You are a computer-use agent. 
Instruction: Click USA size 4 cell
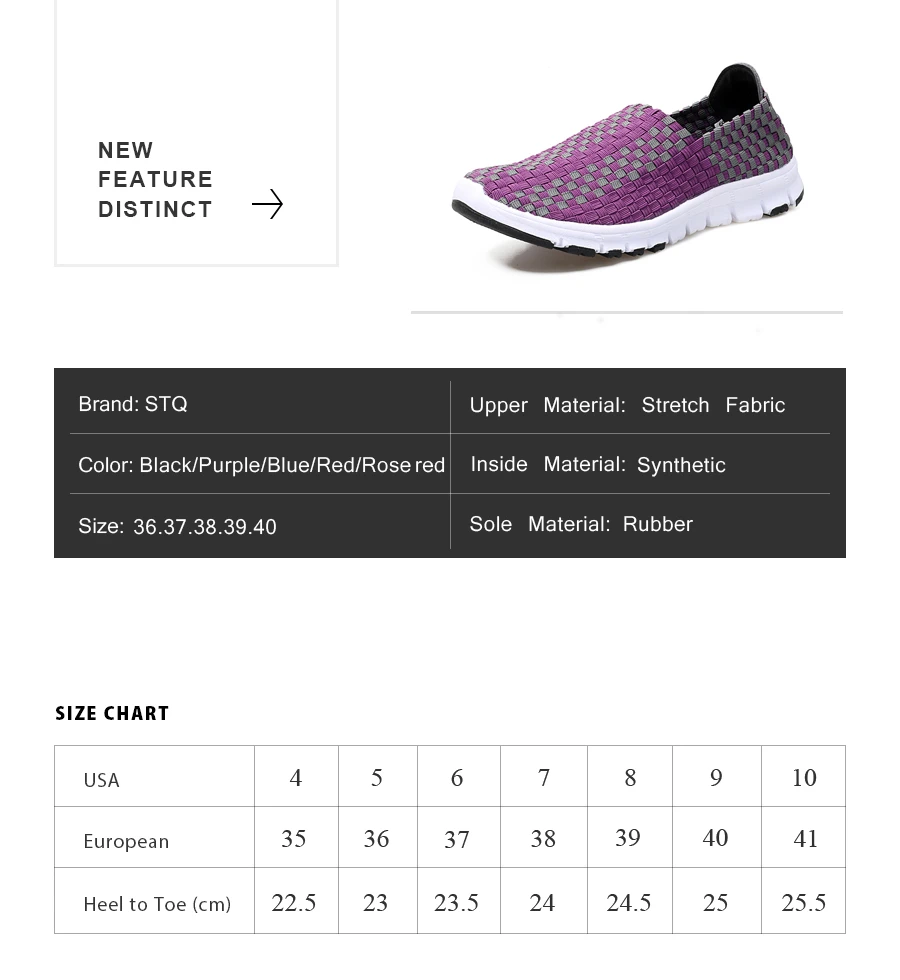pyautogui.click(x=296, y=778)
